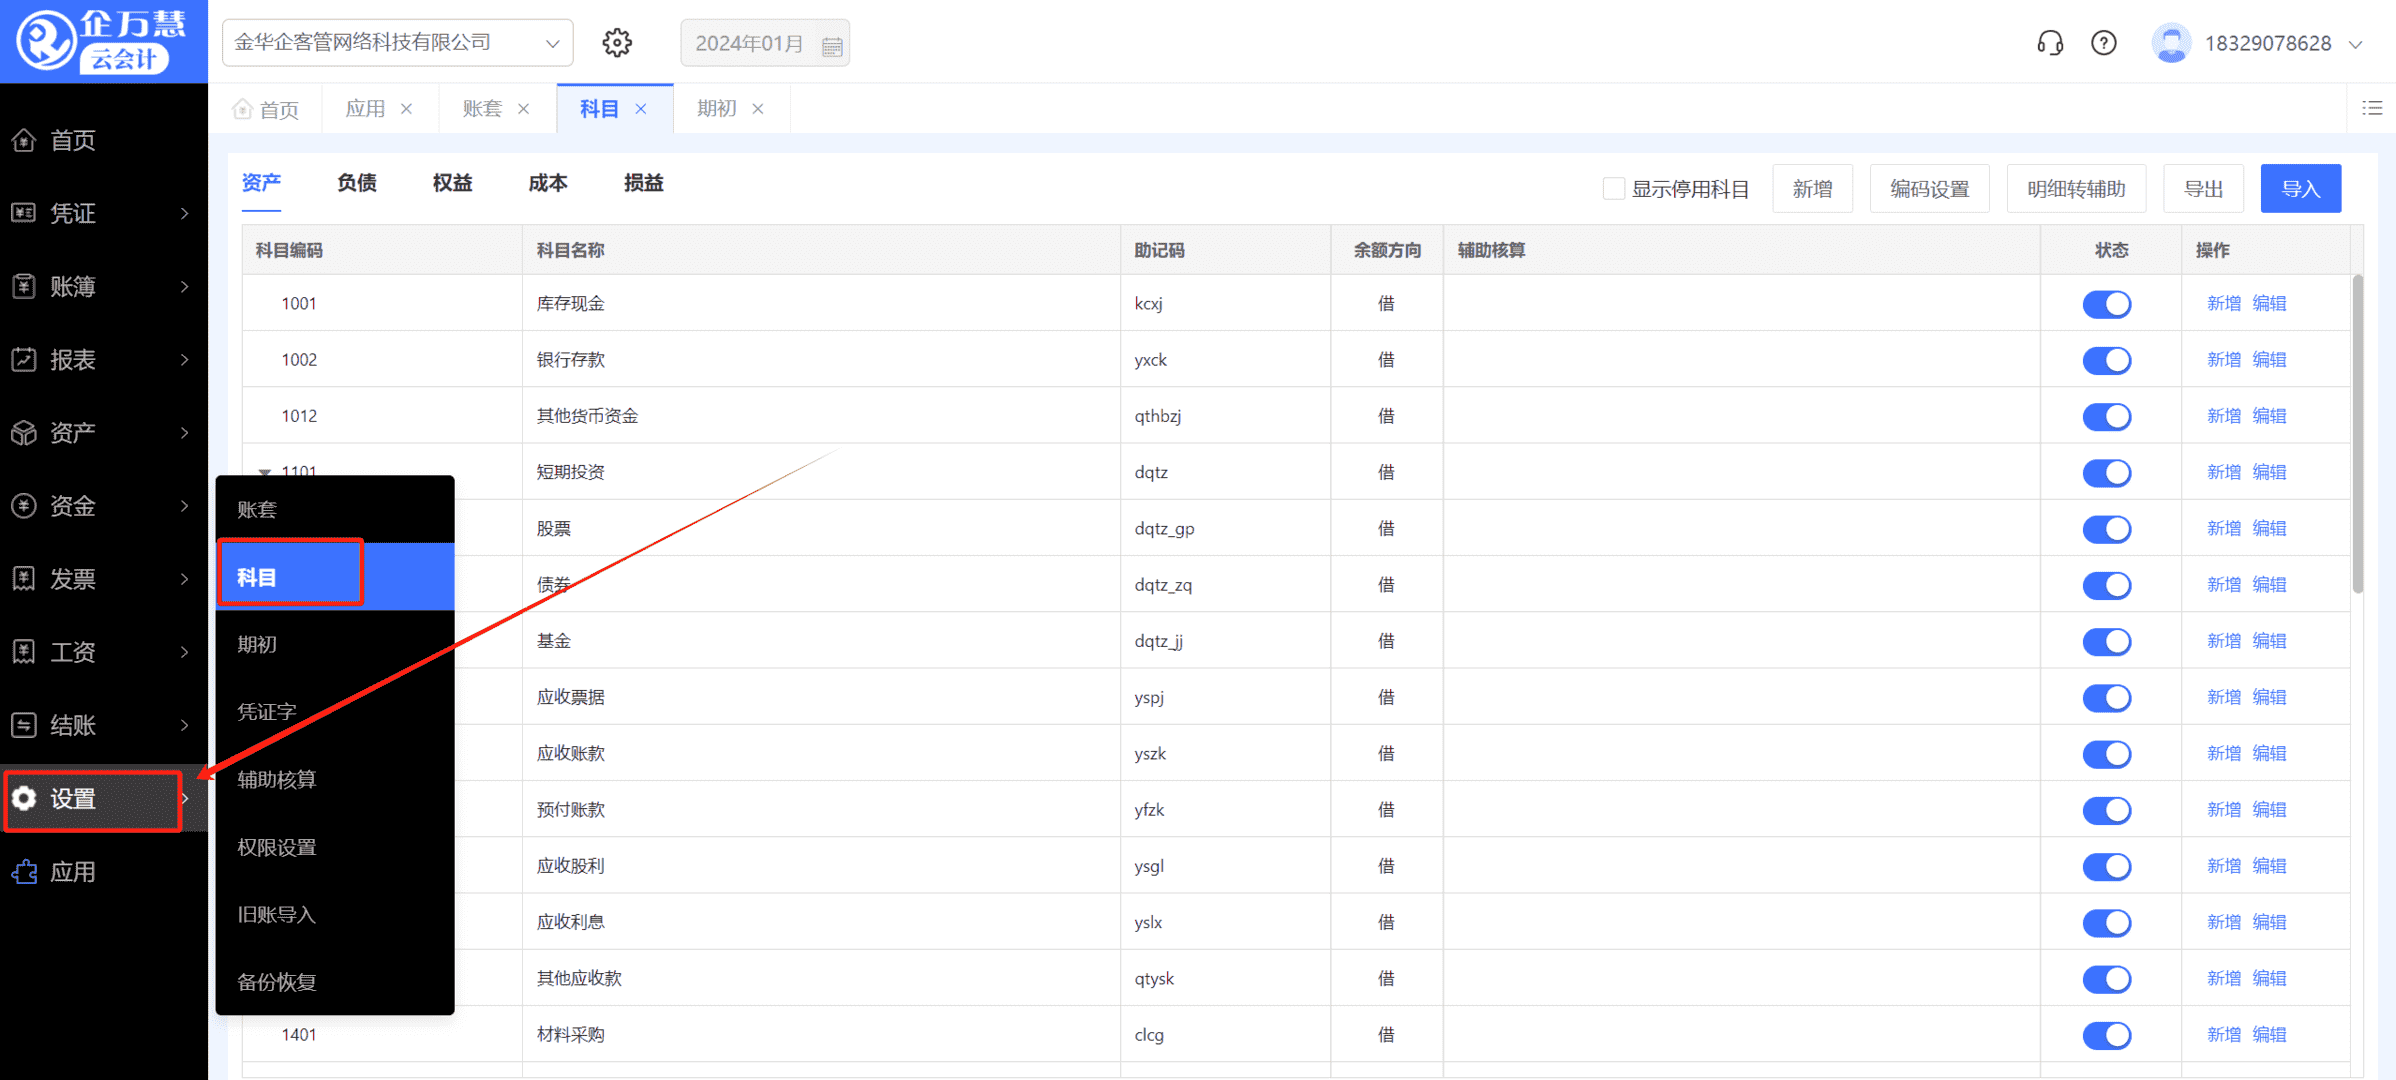Click the settings gear icon beside company name
The height and width of the screenshot is (1080, 2396).
coord(617,43)
